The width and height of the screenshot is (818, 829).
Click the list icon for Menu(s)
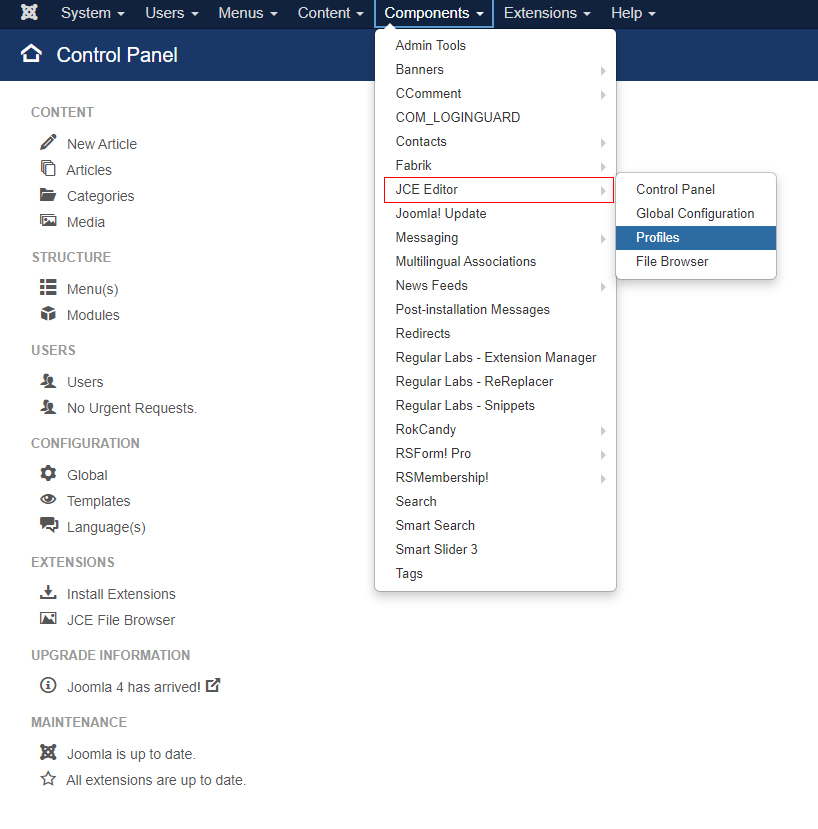(48, 287)
